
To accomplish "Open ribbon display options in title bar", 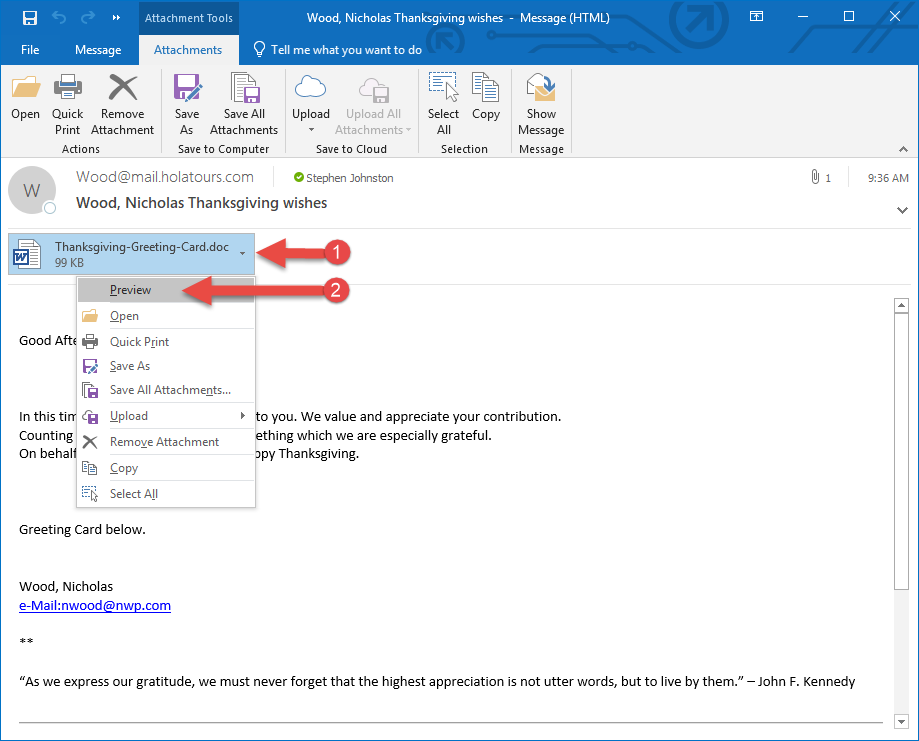I will click(x=757, y=16).
